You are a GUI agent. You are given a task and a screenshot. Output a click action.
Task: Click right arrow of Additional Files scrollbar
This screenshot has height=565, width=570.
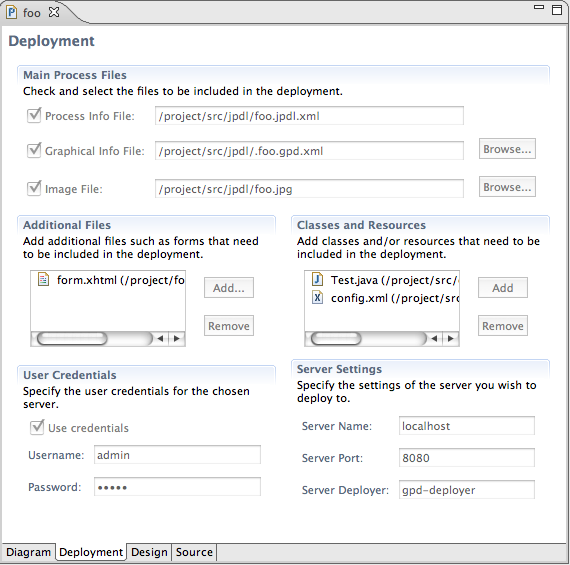pyautogui.click(x=177, y=338)
